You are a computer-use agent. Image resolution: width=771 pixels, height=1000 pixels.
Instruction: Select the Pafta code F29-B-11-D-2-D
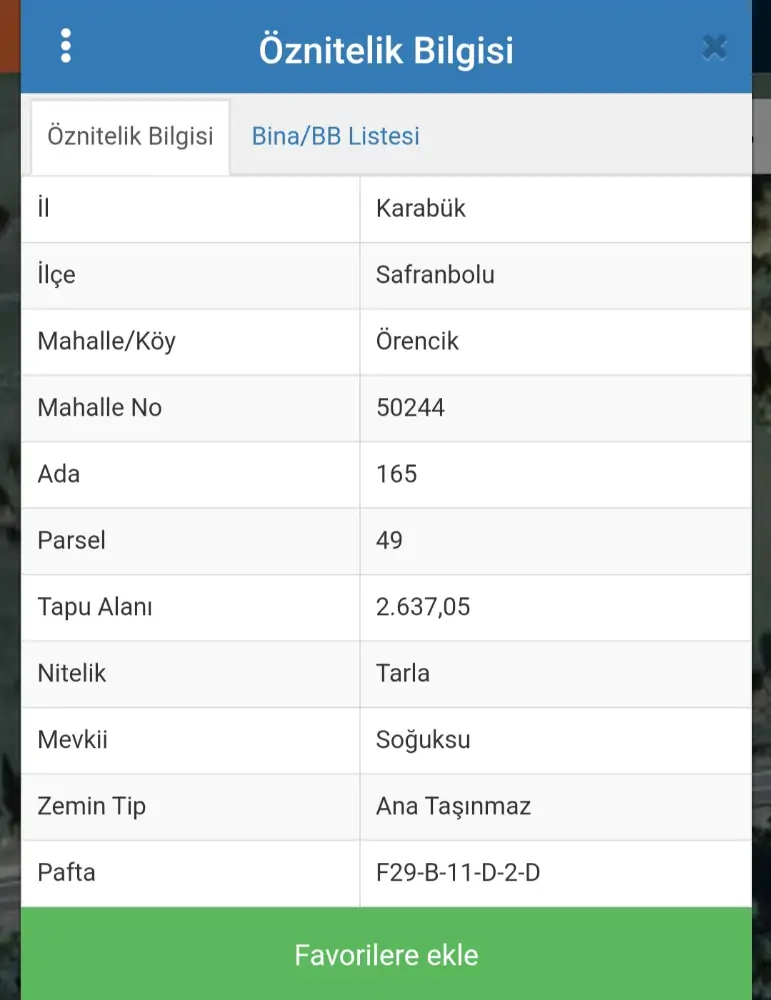[458, 873]
